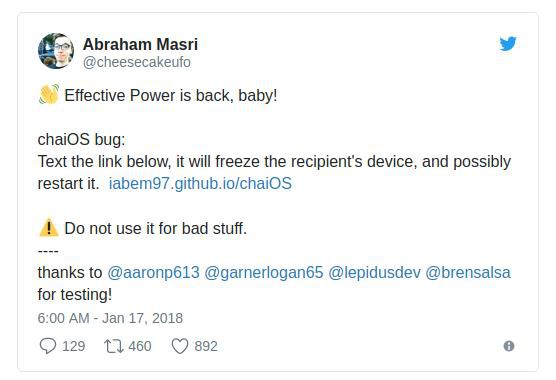This screenshot has height=380, width=556.
Task: Like the tweet with heart icon
Action: (180, 346)
